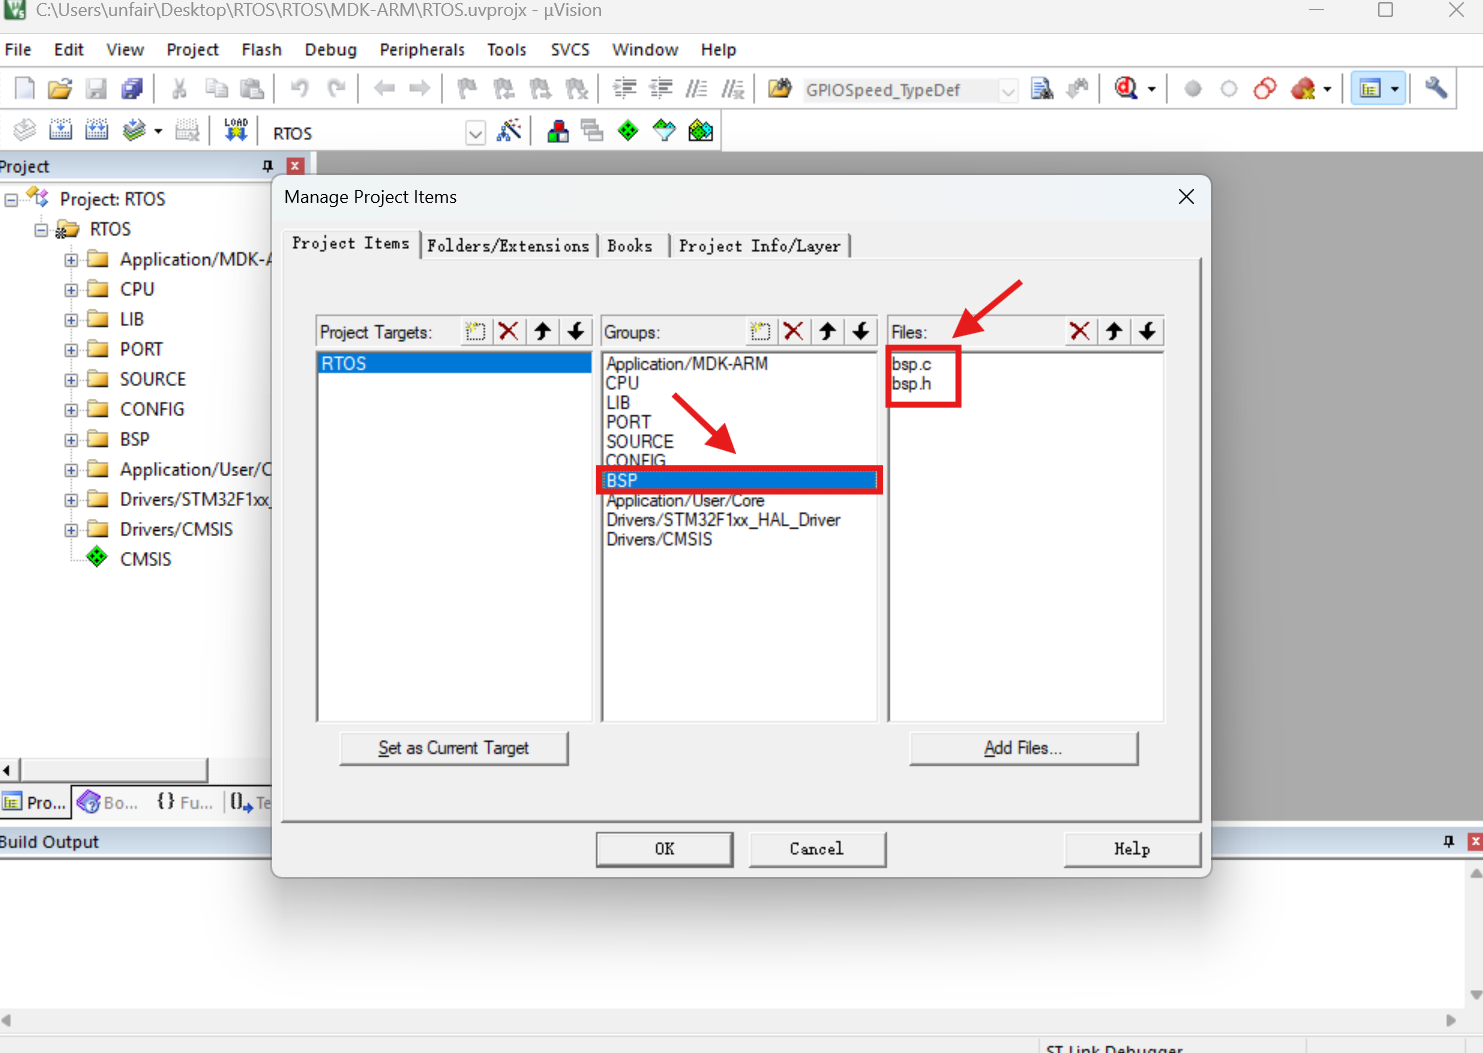Click the Project Window toolbar icon
This screenshot has width=1483, height=1053.
pos(1370,89)
